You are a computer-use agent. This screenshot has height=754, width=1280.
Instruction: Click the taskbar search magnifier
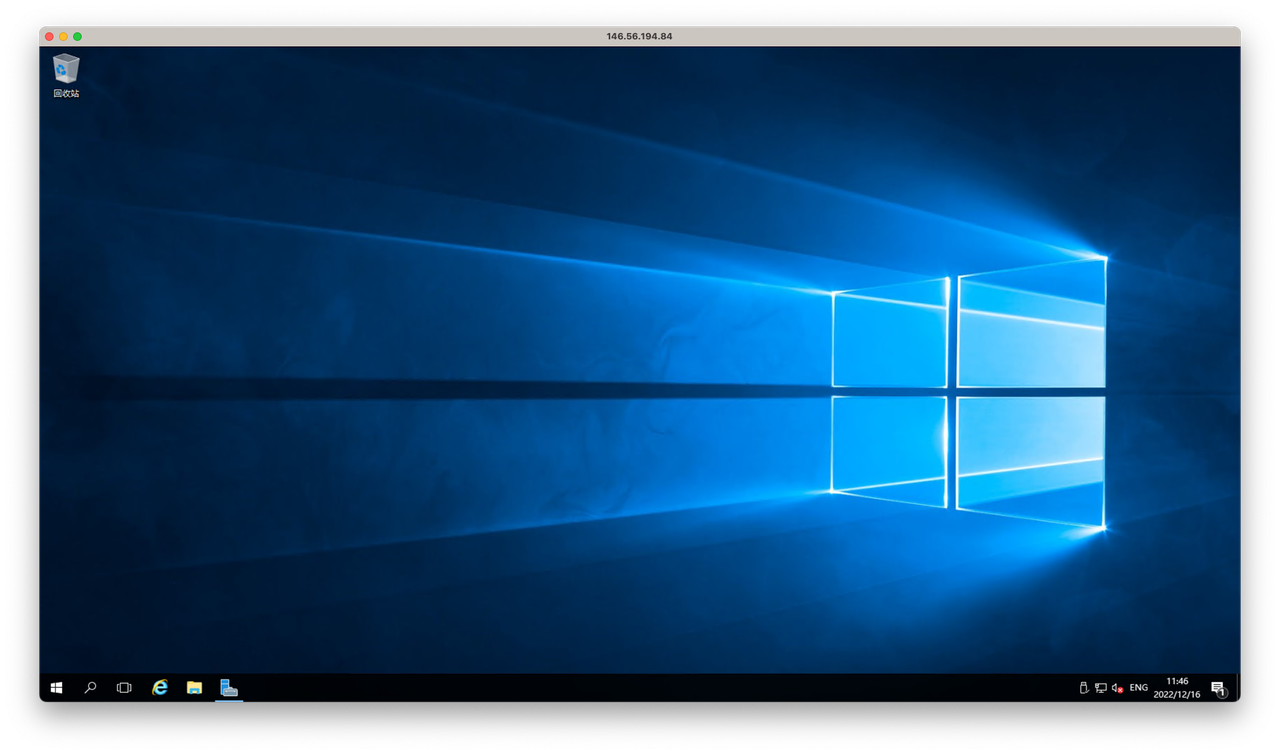90,688
